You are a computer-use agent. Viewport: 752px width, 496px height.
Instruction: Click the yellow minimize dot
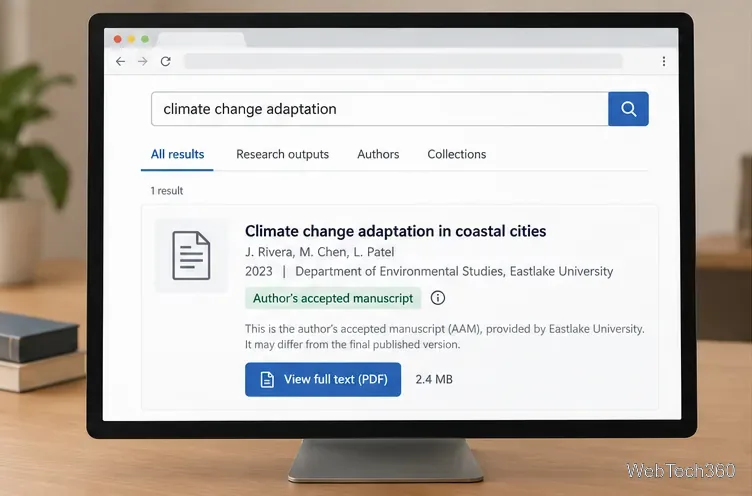coord(131,39)
